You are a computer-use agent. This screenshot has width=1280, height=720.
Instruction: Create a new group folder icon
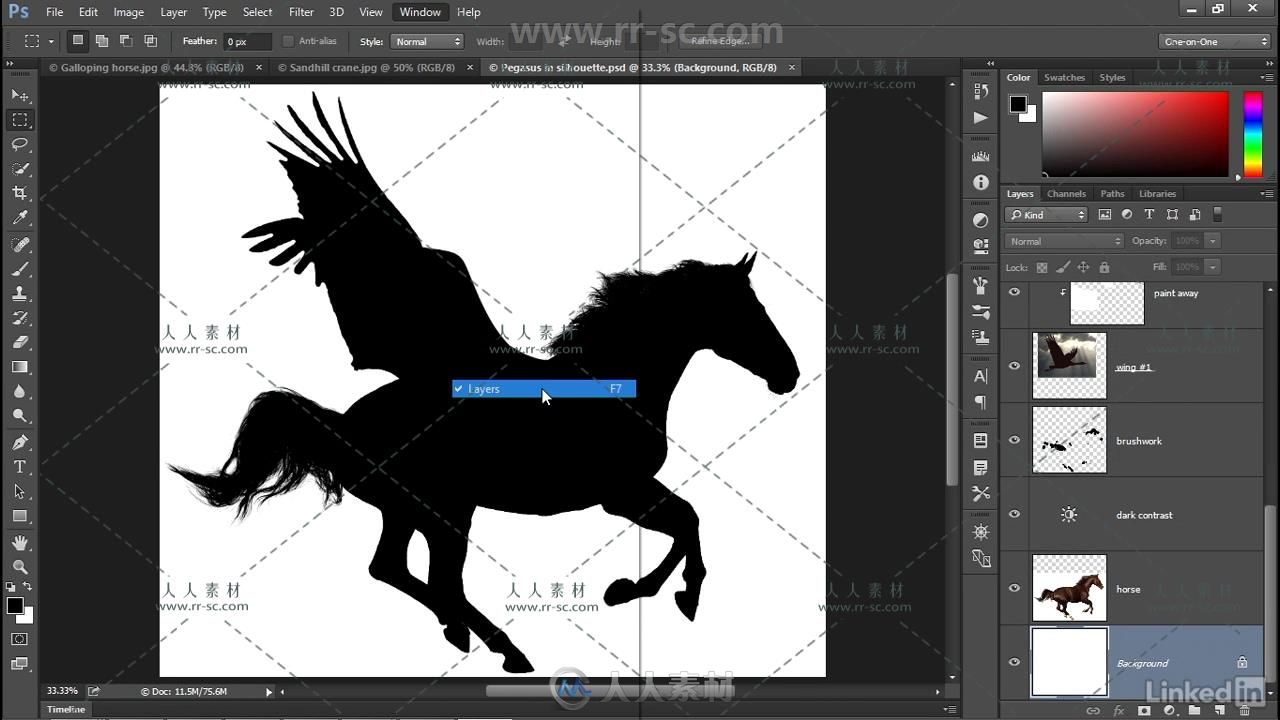coord(1194,710)
